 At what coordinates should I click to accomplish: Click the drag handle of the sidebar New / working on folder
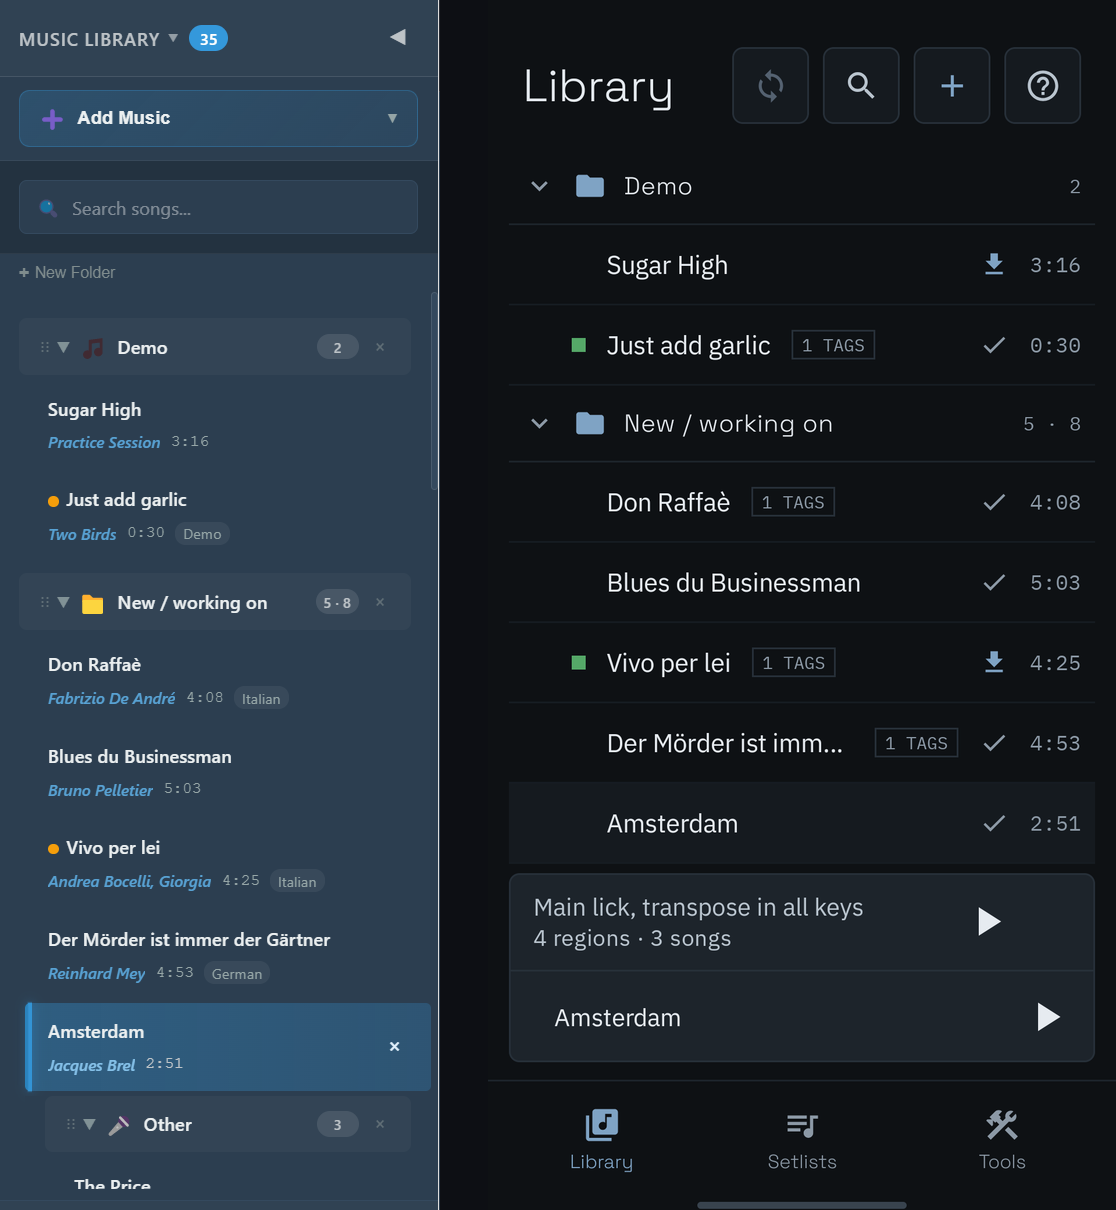coord(44,602)
